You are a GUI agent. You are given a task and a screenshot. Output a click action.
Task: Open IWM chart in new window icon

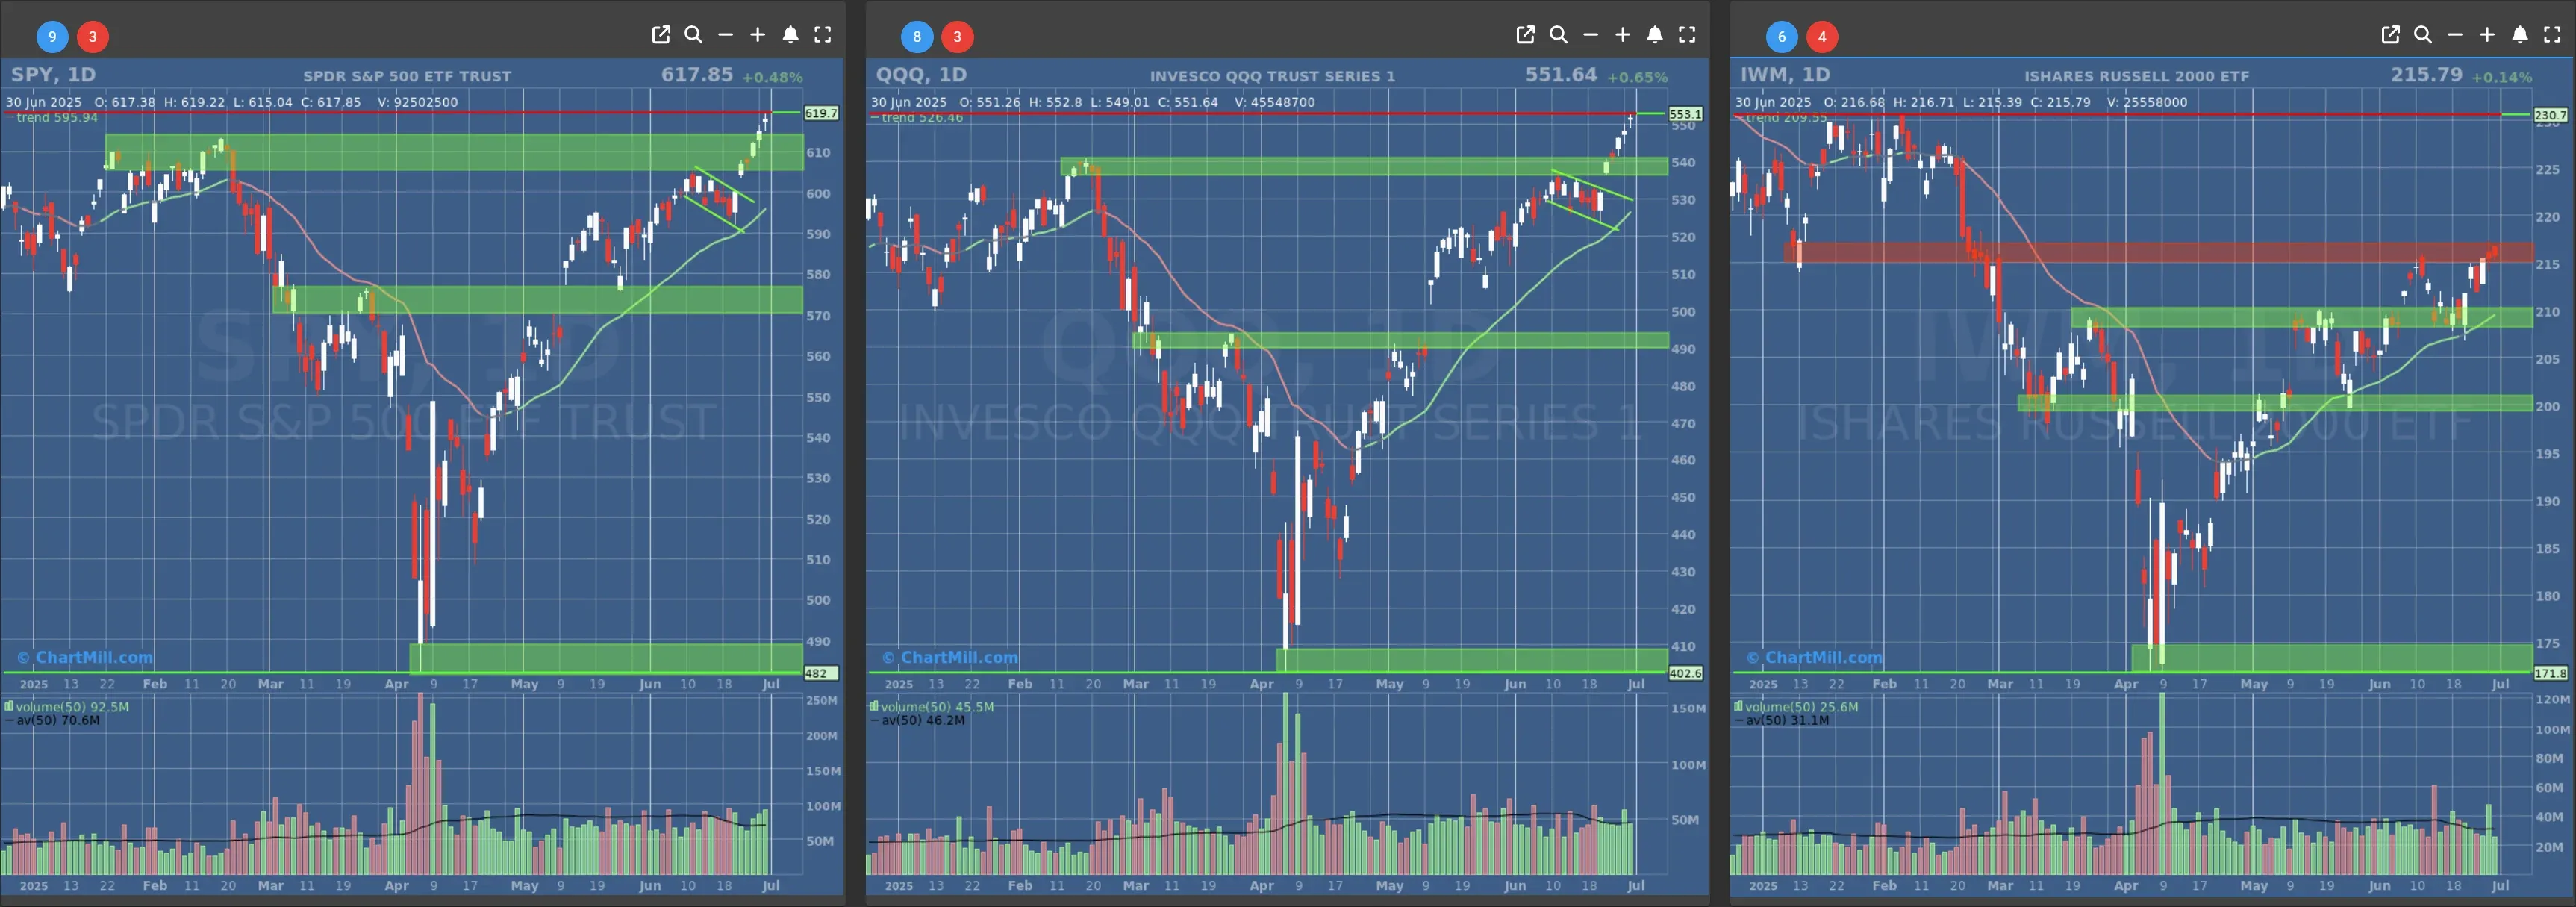(x=2391, y=35)
